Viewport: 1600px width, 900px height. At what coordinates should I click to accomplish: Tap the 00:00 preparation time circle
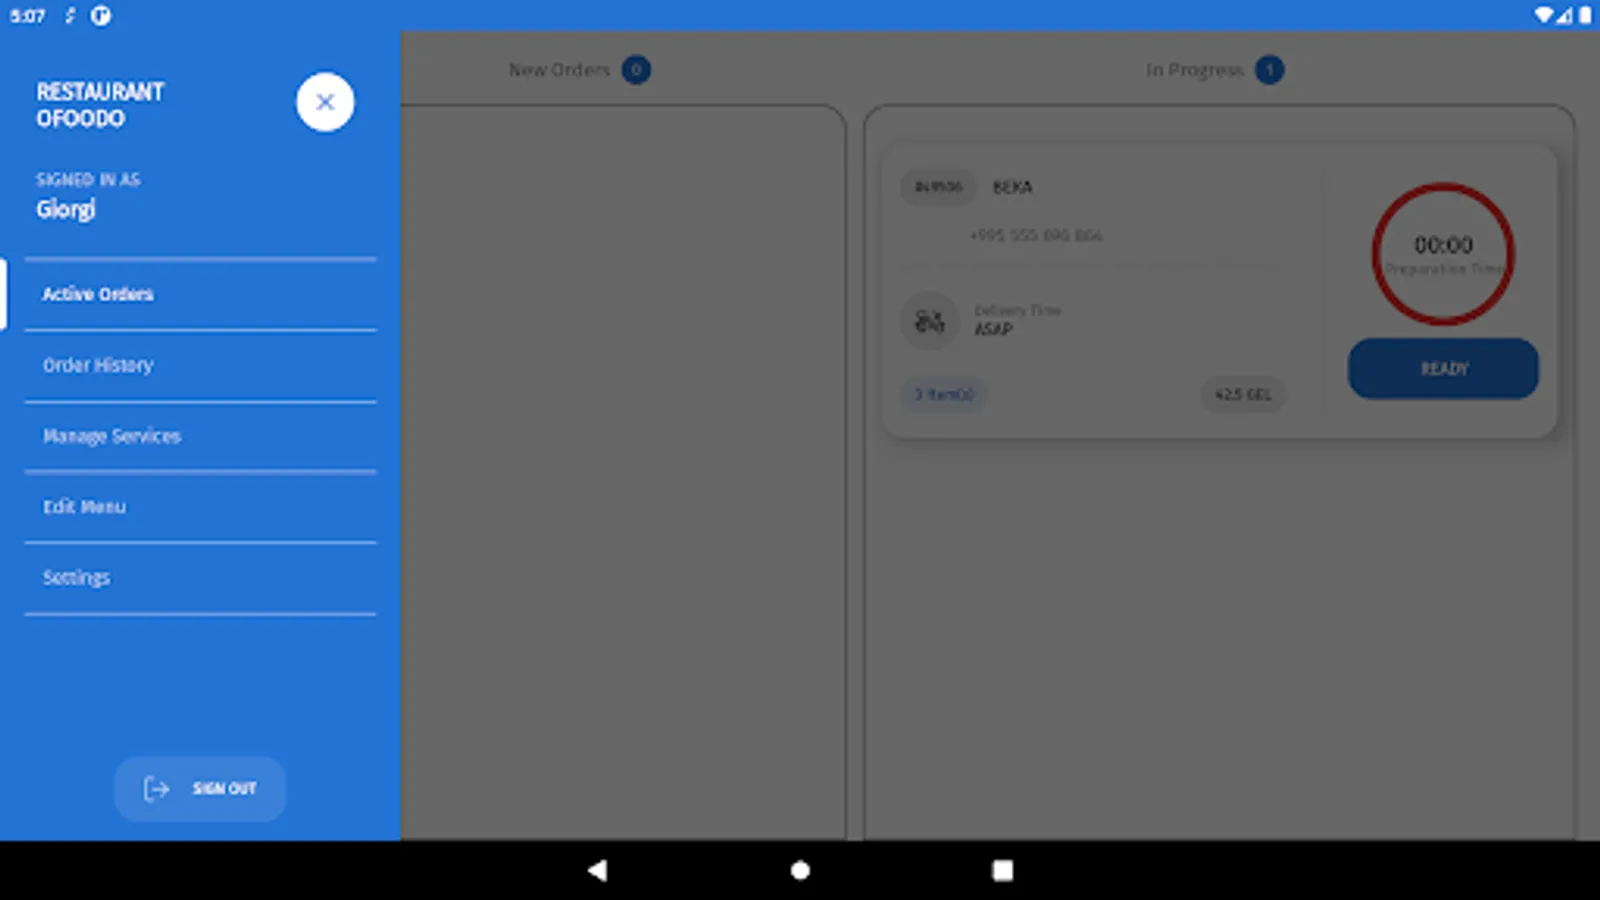pos(1443,254)
